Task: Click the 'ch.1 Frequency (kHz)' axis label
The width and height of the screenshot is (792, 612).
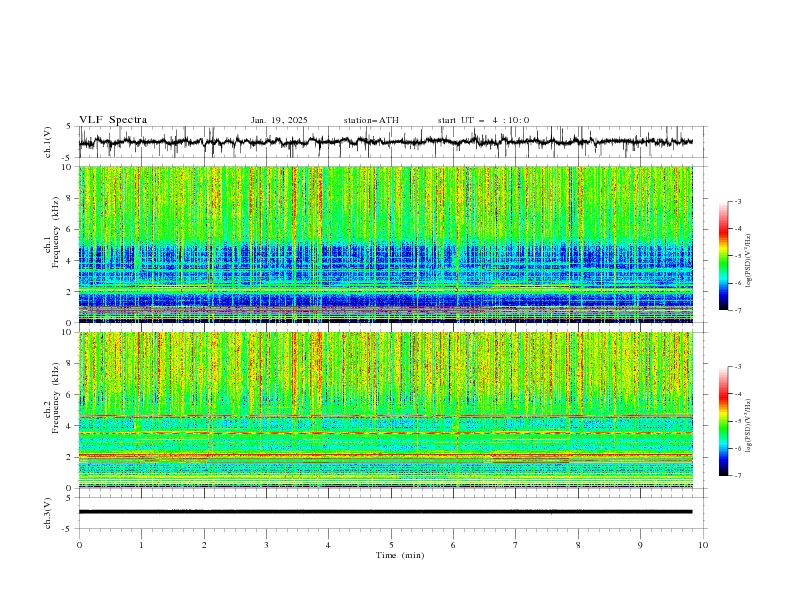Action: [x=52, y=230]
